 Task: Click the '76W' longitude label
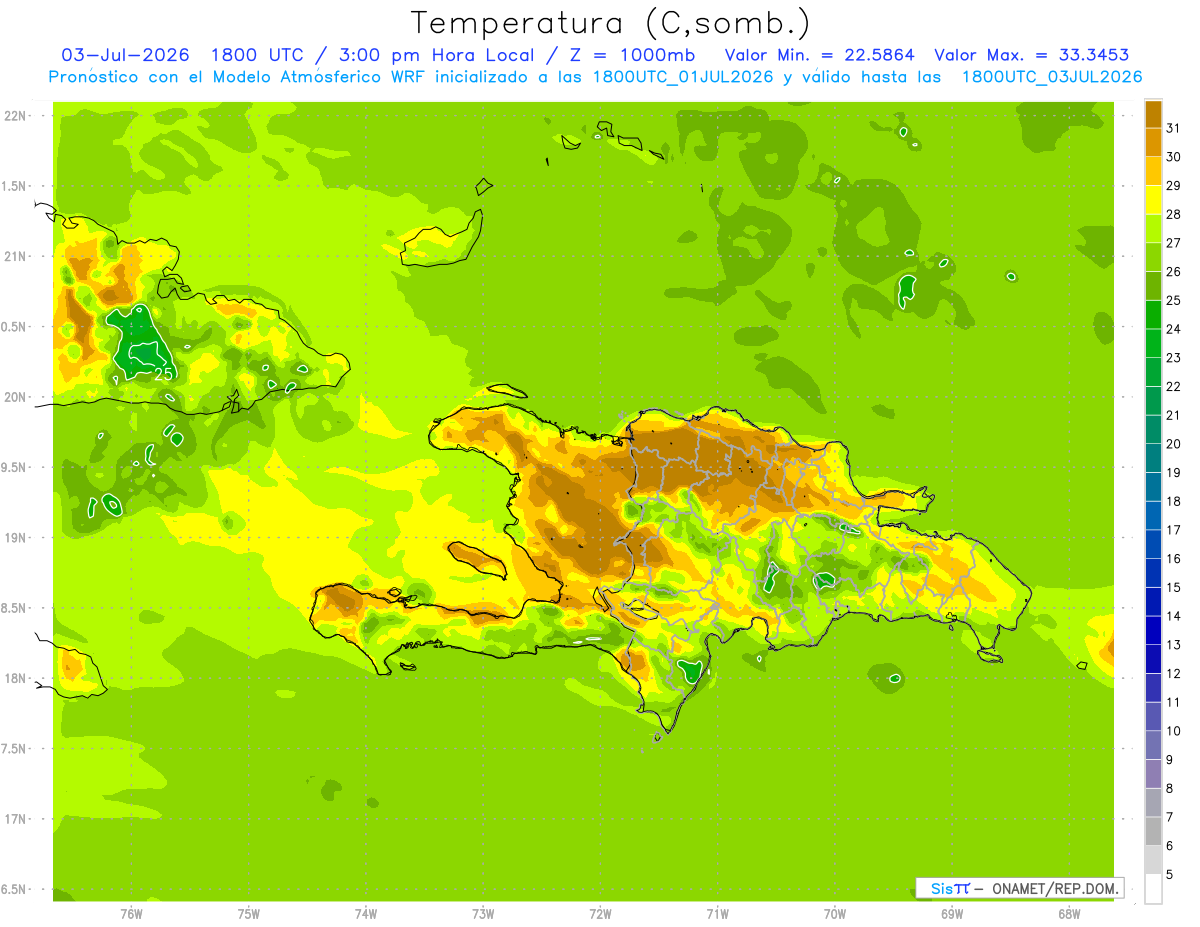[131, 913]
